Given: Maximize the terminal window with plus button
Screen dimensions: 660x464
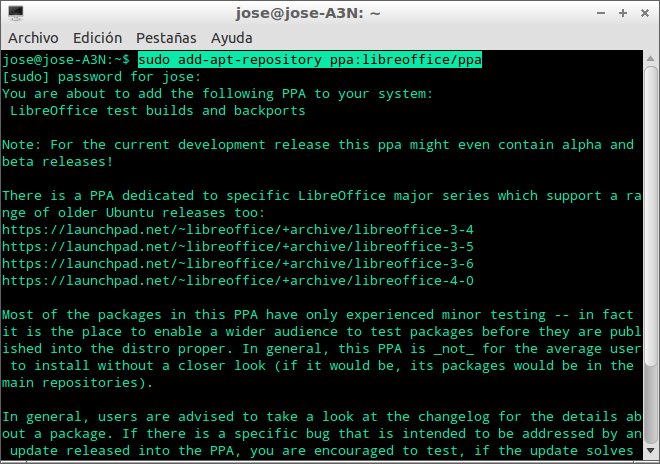Looking at the screenshot, I should (x=623, y=13).
